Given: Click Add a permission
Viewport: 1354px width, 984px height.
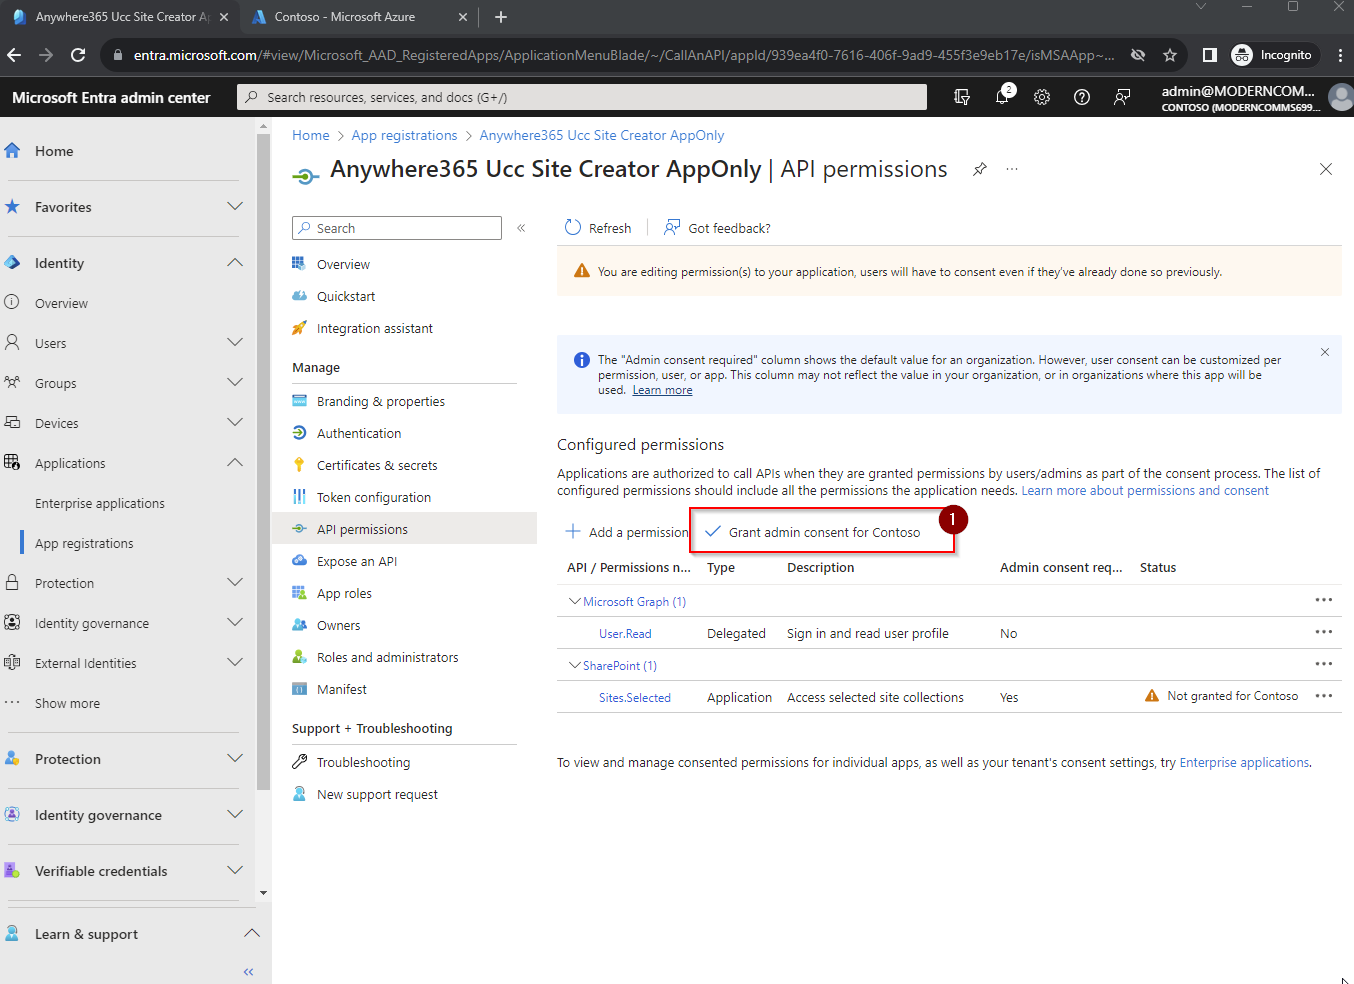Looking at the screenshot, I should coord(627,532).
